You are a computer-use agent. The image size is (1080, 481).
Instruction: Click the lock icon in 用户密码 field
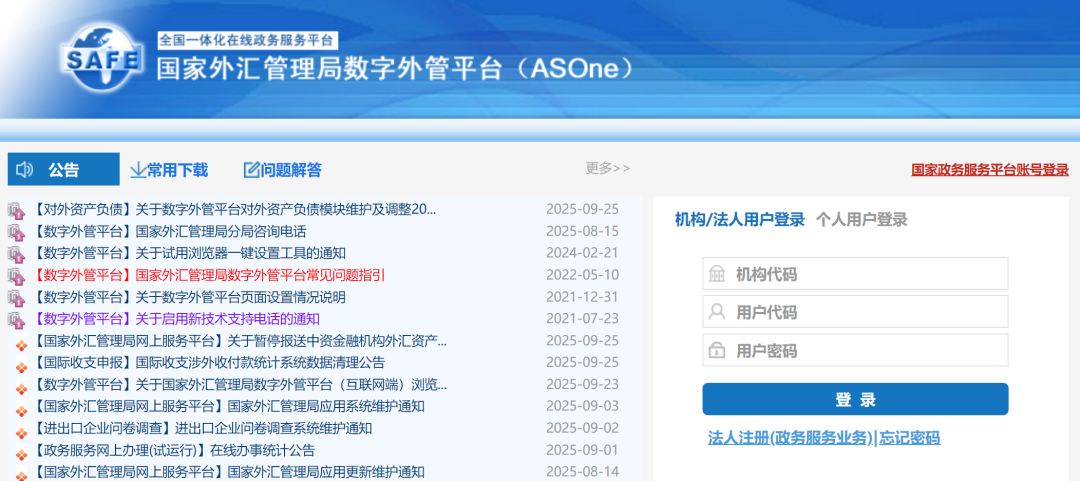tap(717, 350)
